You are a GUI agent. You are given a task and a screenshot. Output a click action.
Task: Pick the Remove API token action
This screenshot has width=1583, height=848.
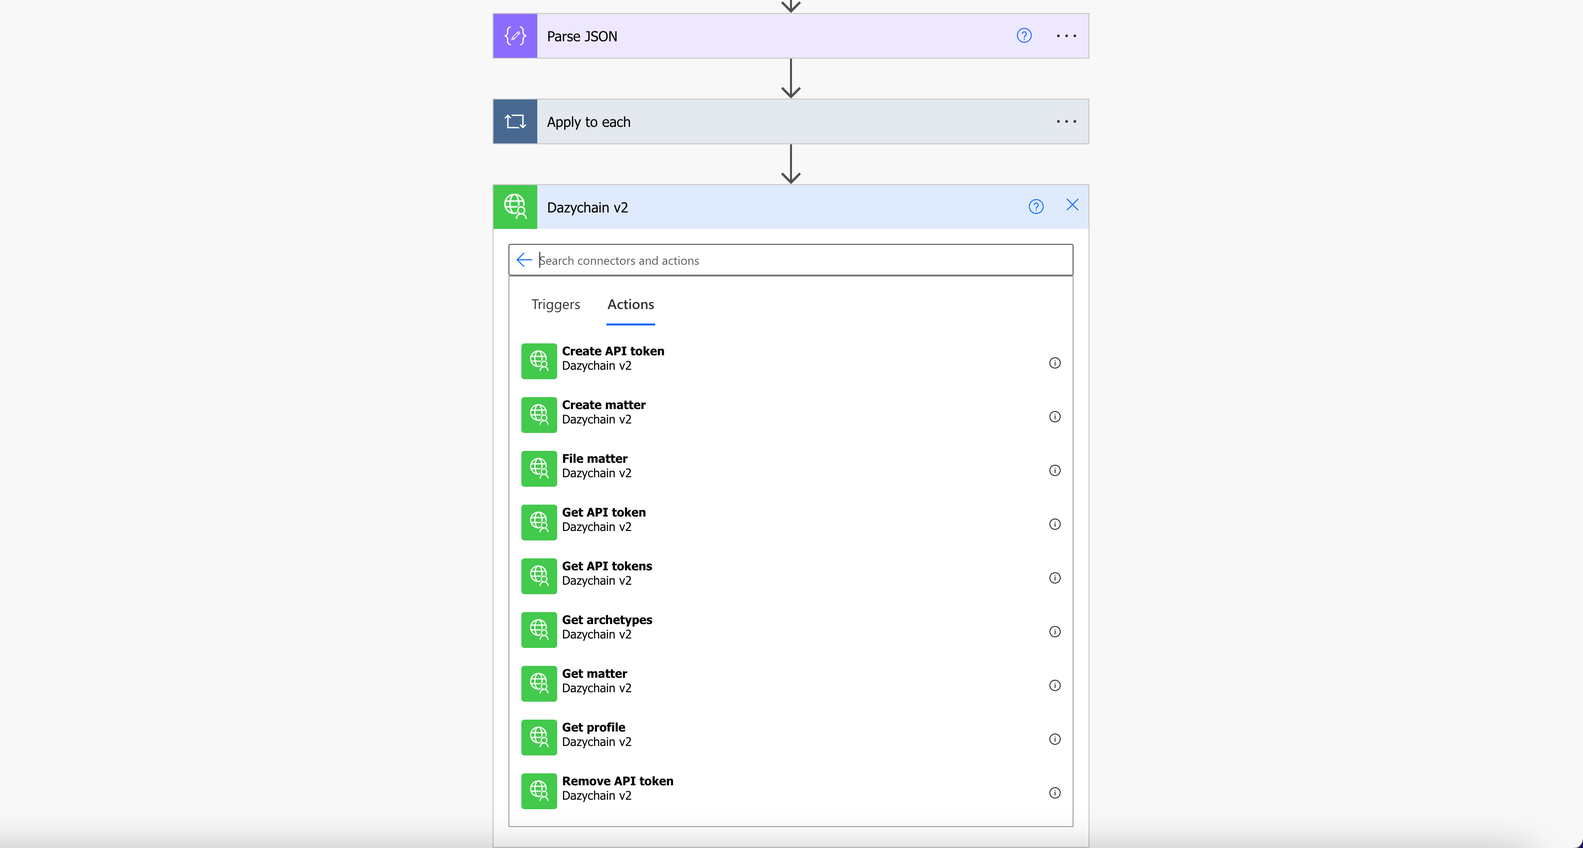pos(791,790)
